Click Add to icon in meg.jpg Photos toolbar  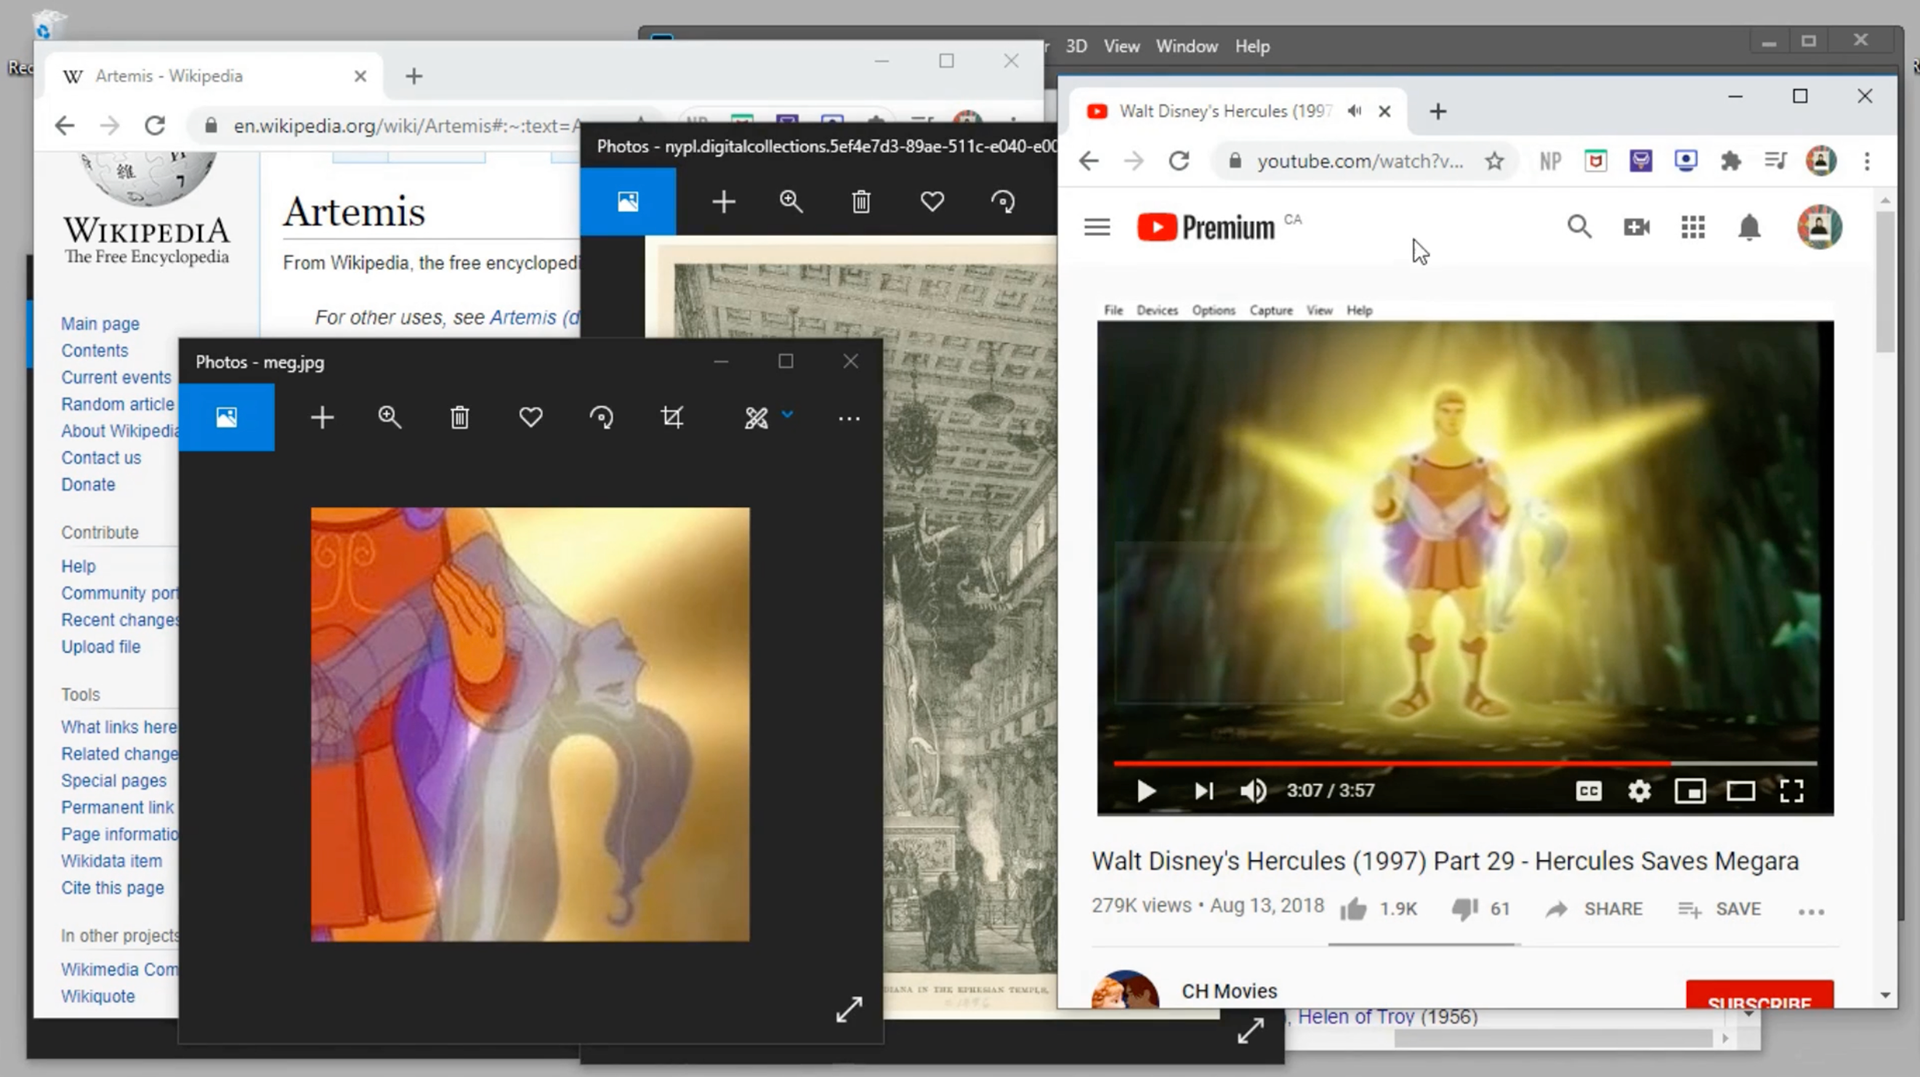[322, 418]
